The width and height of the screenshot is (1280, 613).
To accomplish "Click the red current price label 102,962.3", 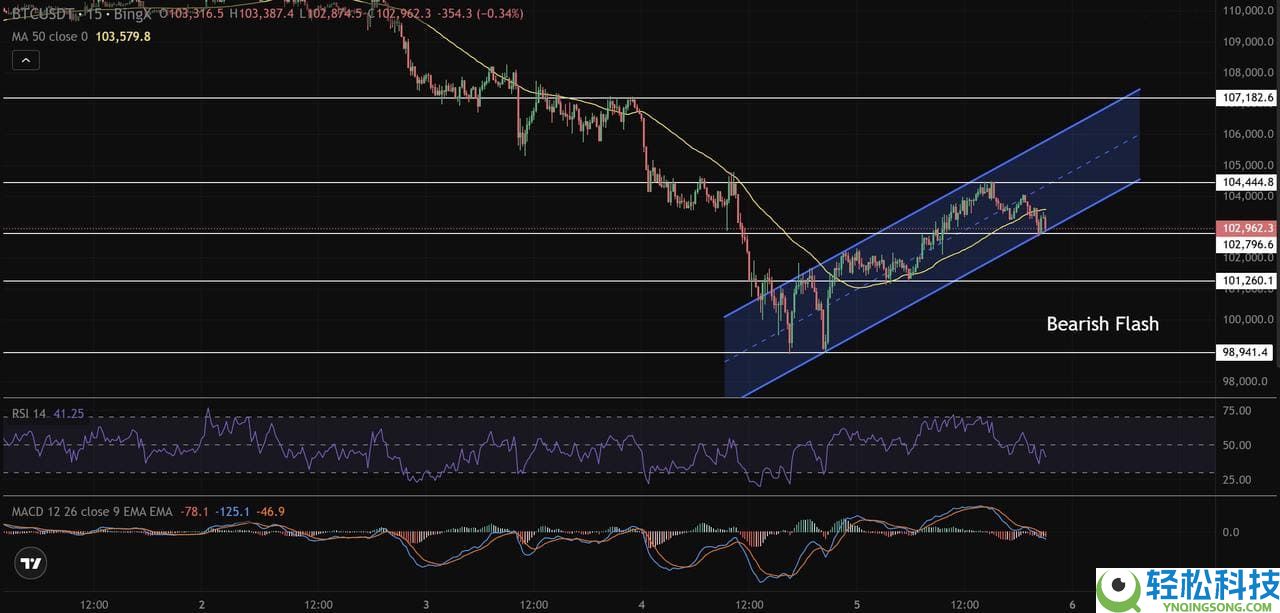I will coord(1247,228).
